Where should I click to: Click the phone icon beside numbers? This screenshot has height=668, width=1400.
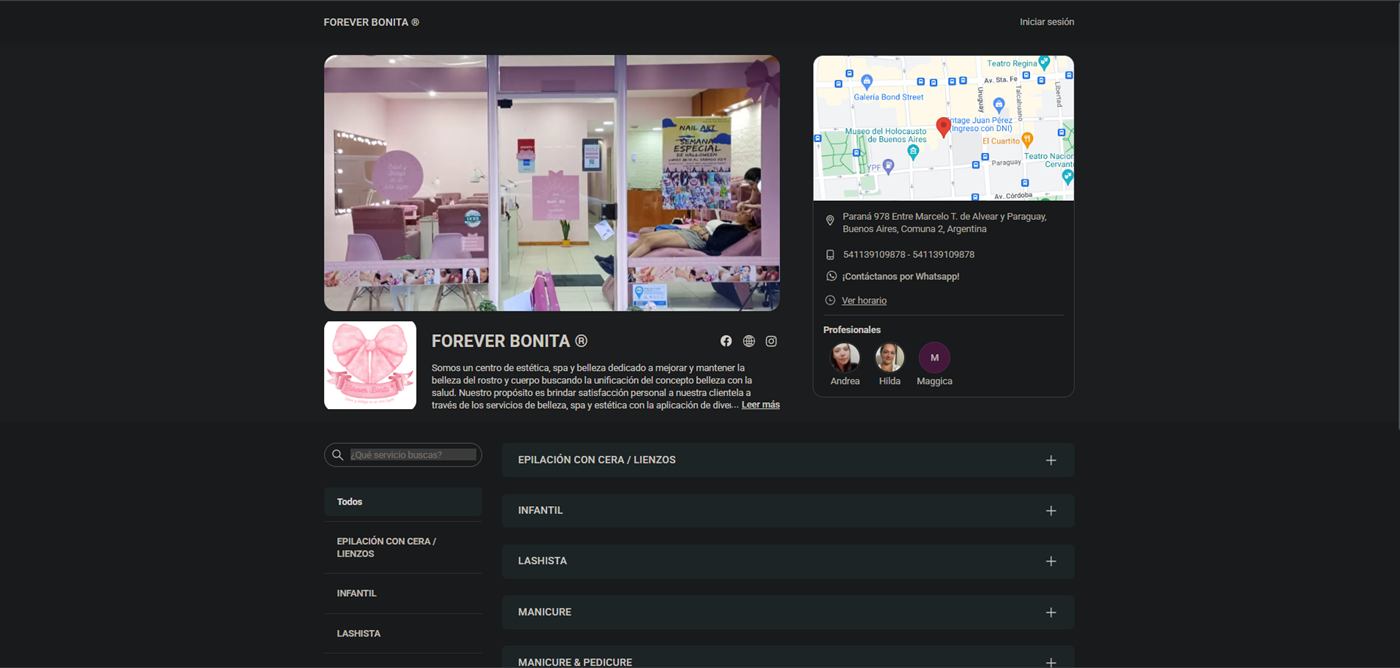[x=830, y=255]
